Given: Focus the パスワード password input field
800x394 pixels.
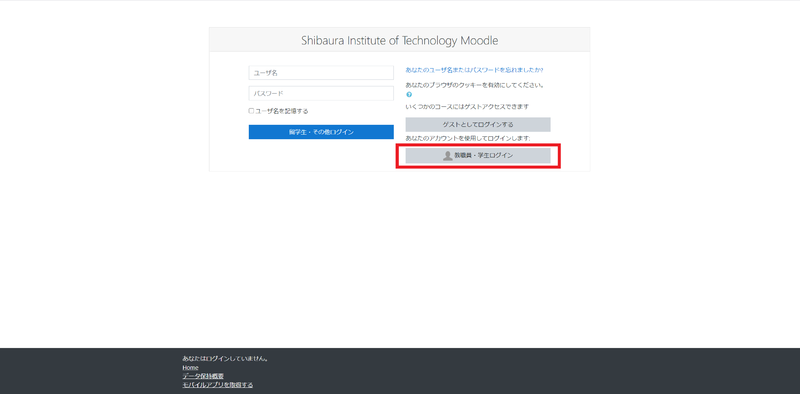Looking at the screenshot, I should click(321, 93).
